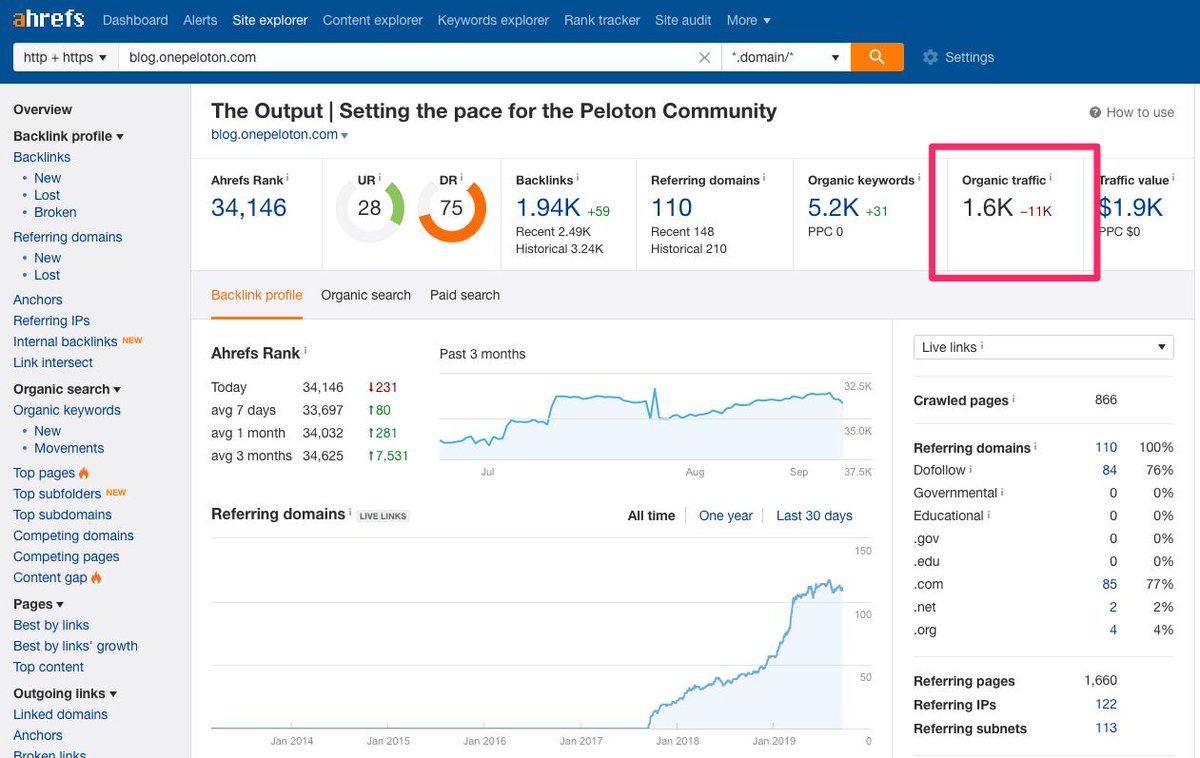
Task: Click the 5.2K organic keywords value
Action: [834, 208]
